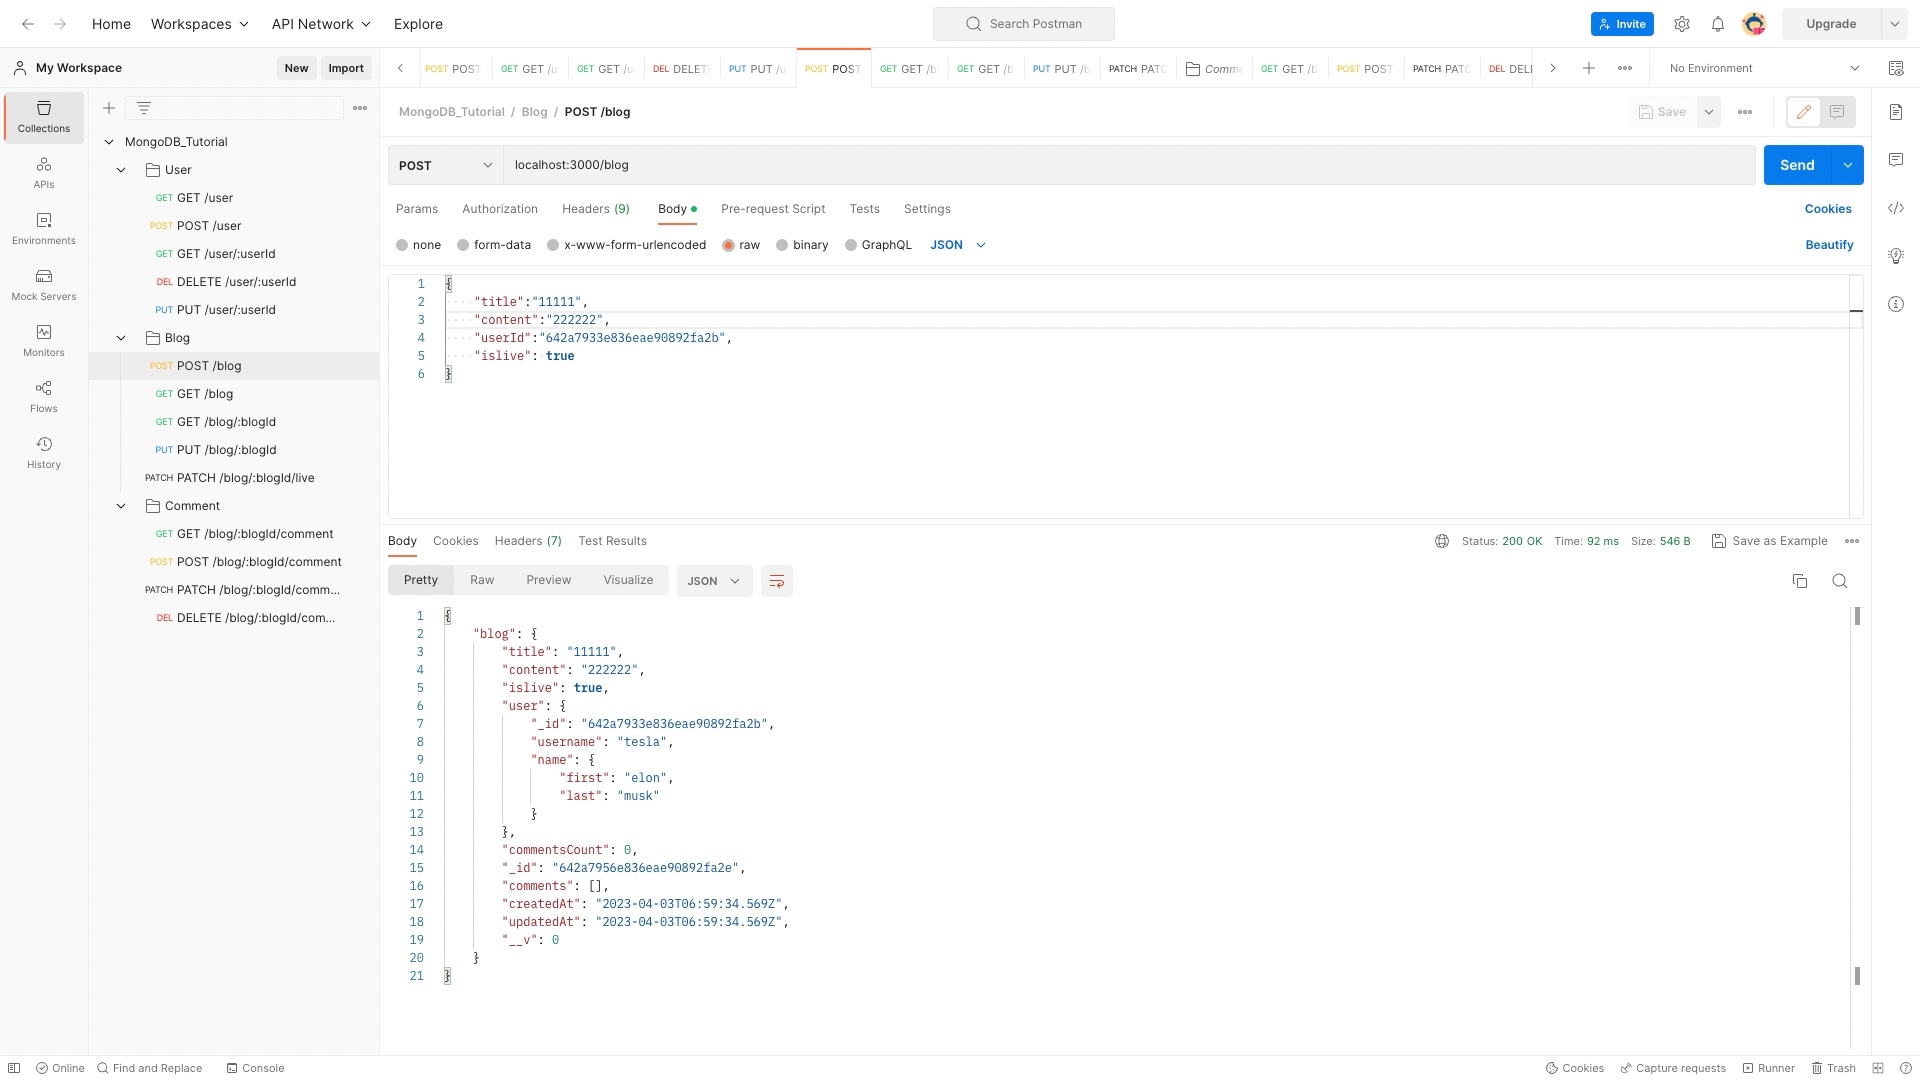The height and width of the screenshot is (1080, 1920).
Task: Select the binary body type
Action: [x=782, y=245]
